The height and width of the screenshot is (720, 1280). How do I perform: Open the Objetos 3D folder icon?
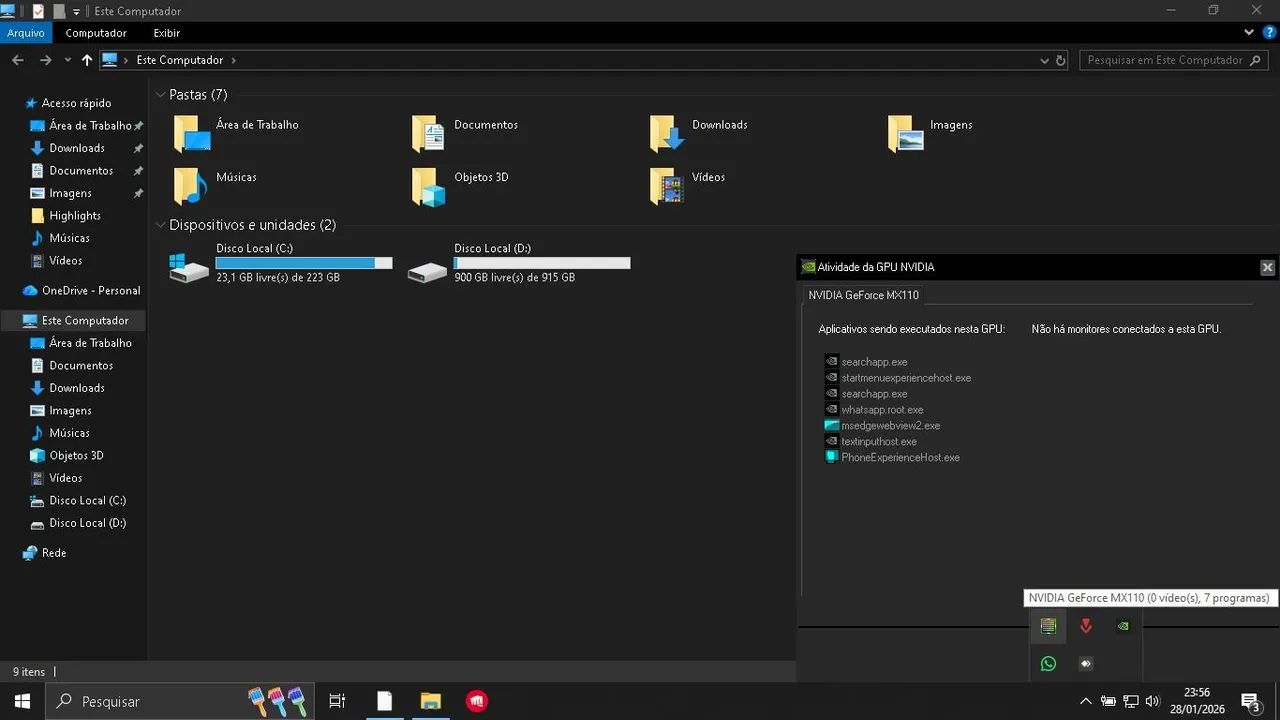(429, 186)
